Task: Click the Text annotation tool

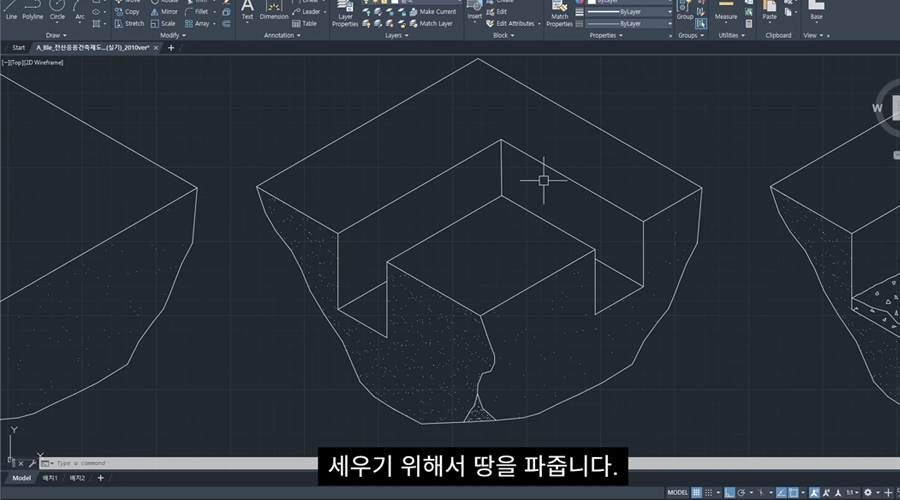Action: click(247, 10)
